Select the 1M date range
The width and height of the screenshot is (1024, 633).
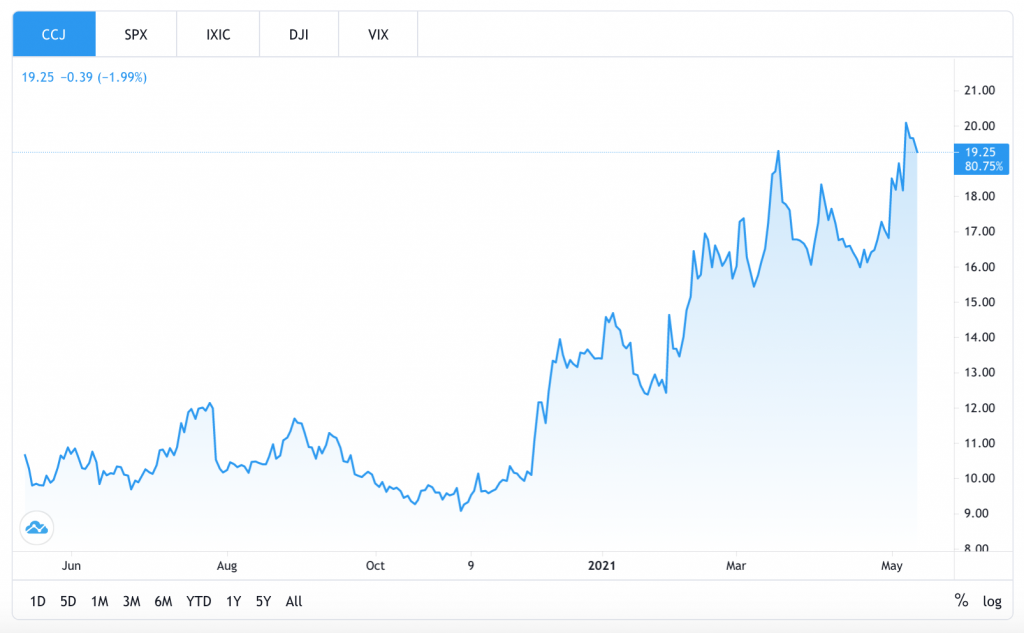click(99, 601)
